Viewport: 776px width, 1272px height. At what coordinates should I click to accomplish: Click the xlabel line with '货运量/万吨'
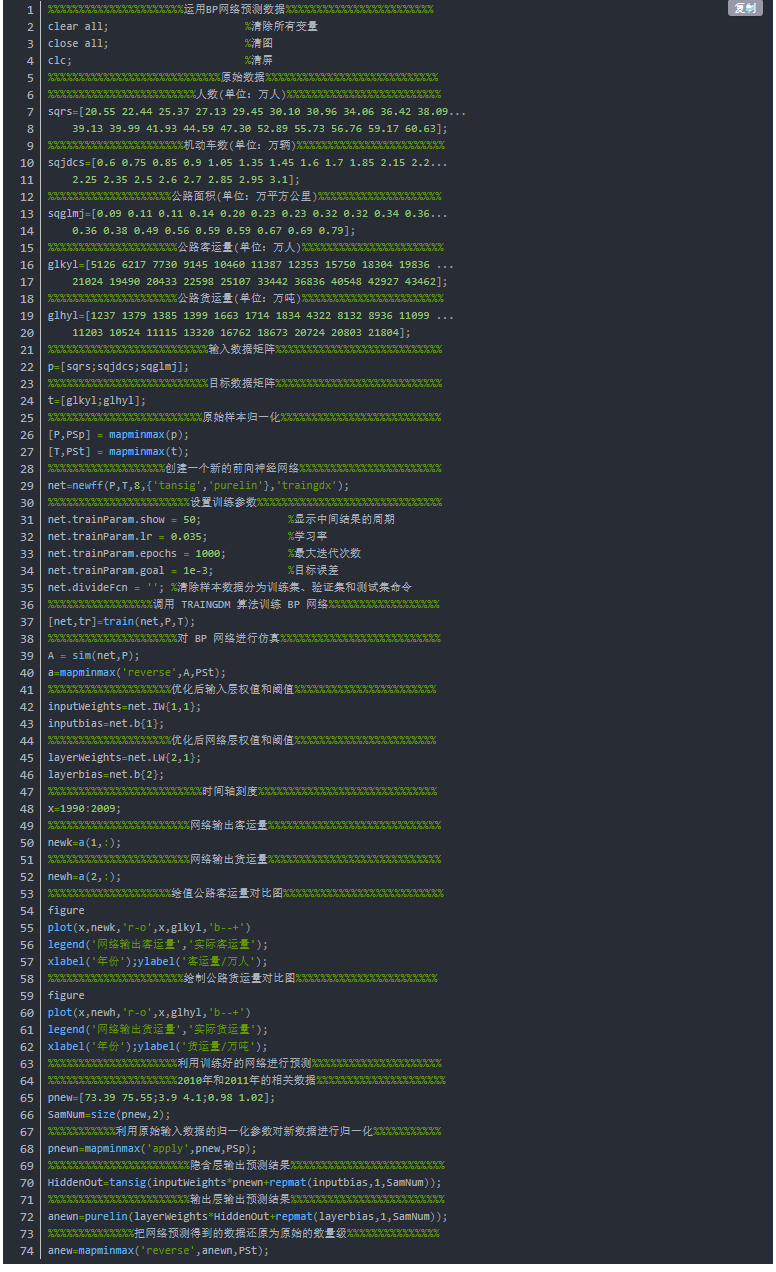pyautogui.click(x=158, y=1046)
